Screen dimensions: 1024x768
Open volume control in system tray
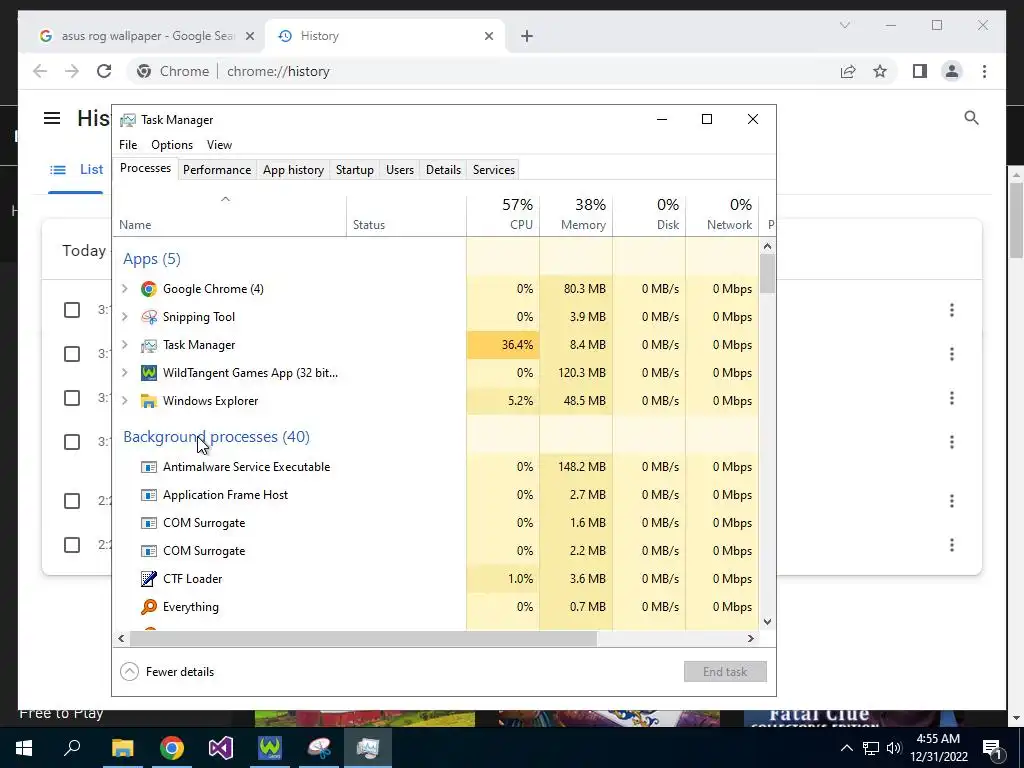pos(894,748)
